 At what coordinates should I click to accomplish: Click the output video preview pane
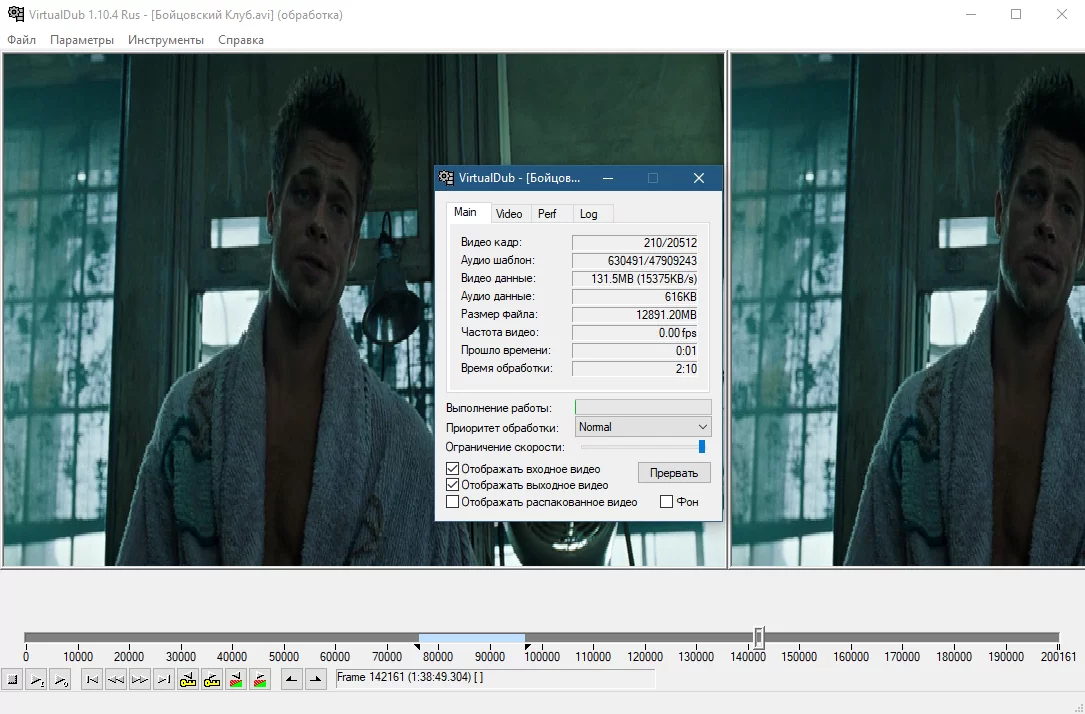(907, 310)
